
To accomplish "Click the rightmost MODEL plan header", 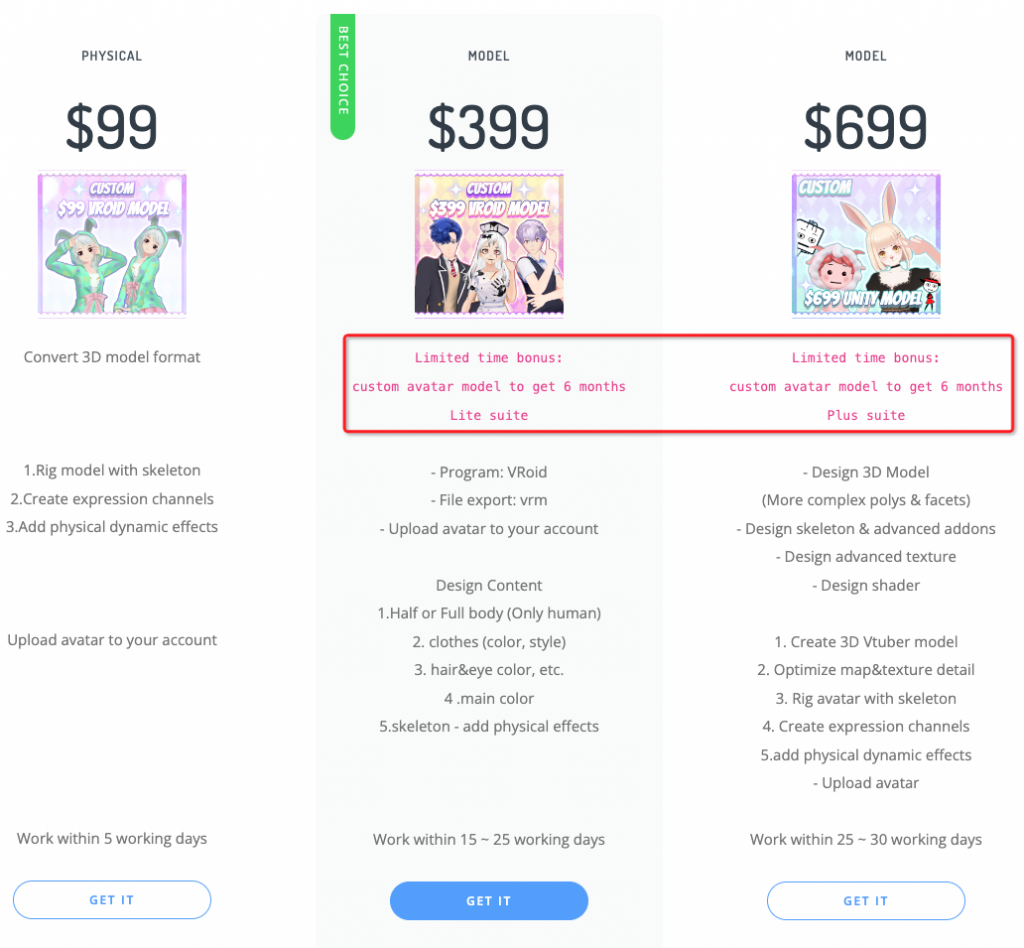I will click(x=865, y=56).
